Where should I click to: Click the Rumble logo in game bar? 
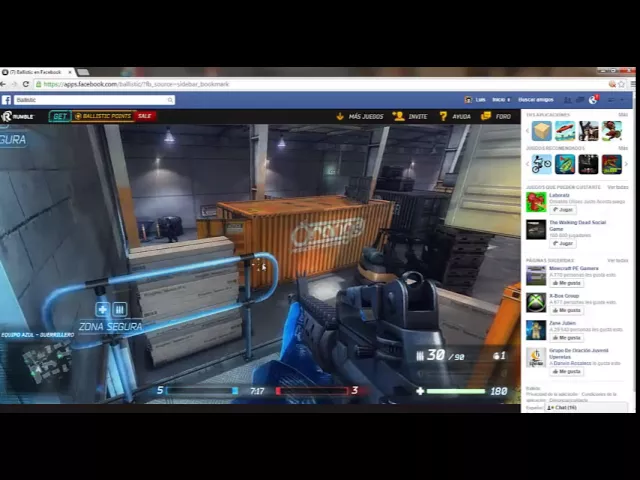[18, 116]
